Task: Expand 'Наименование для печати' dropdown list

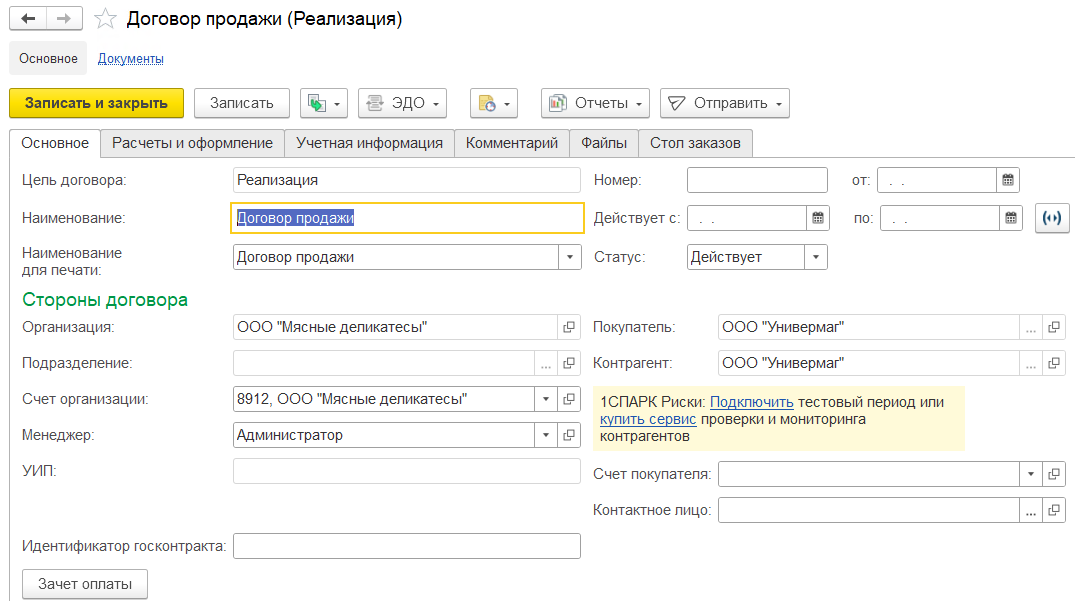Action: tap(569, 257)
